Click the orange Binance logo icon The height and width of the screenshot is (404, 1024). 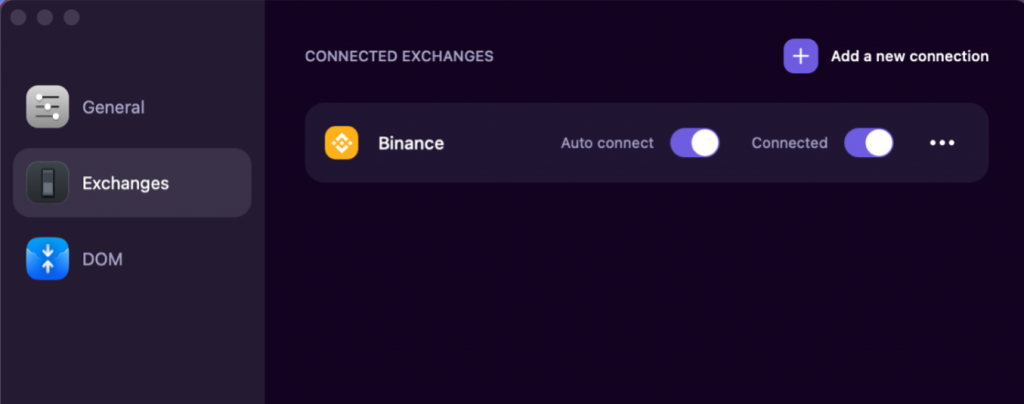pyautogui.click(x=342, y=143)
